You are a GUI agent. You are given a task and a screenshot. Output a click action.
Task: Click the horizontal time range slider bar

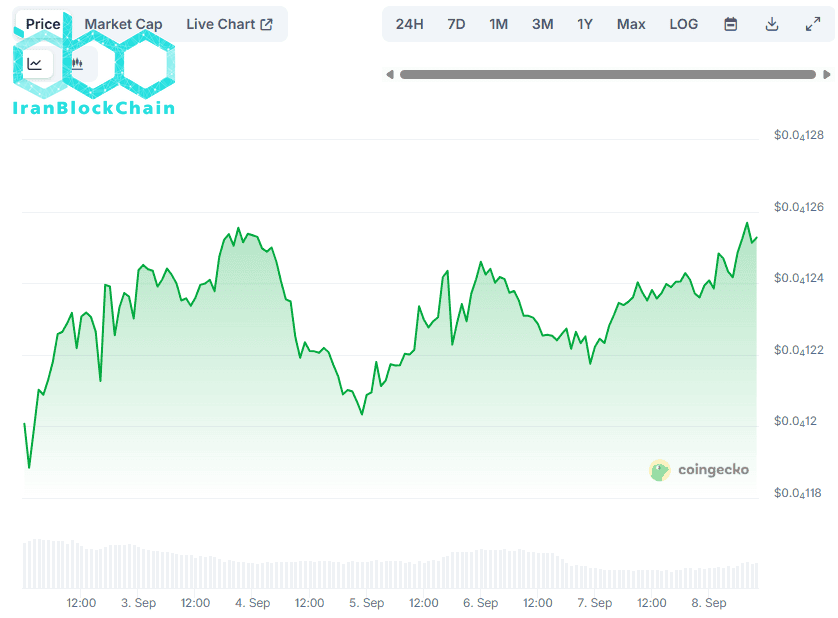point(607,74)
